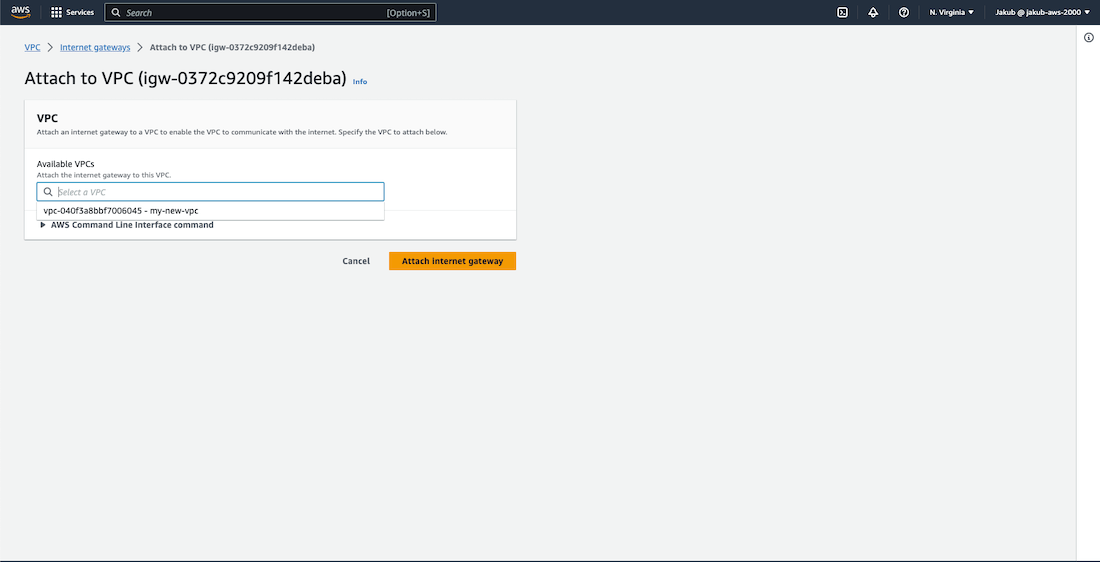
Task: Click the Cancel button
Action: tap(356, 261)
